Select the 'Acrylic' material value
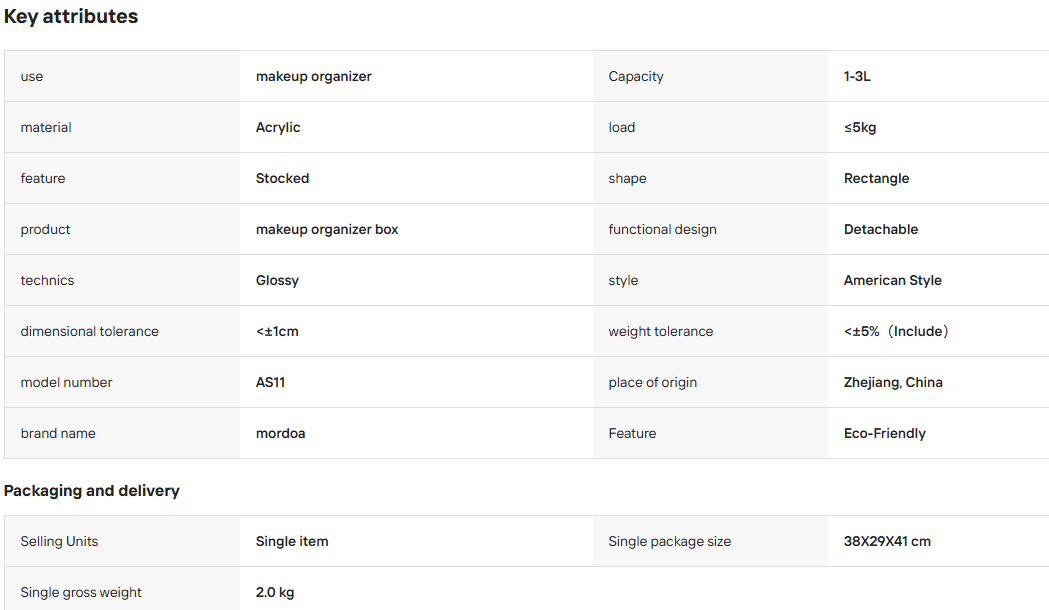Viewport: 1049px width, 610px height. click(x=278, y=127)
